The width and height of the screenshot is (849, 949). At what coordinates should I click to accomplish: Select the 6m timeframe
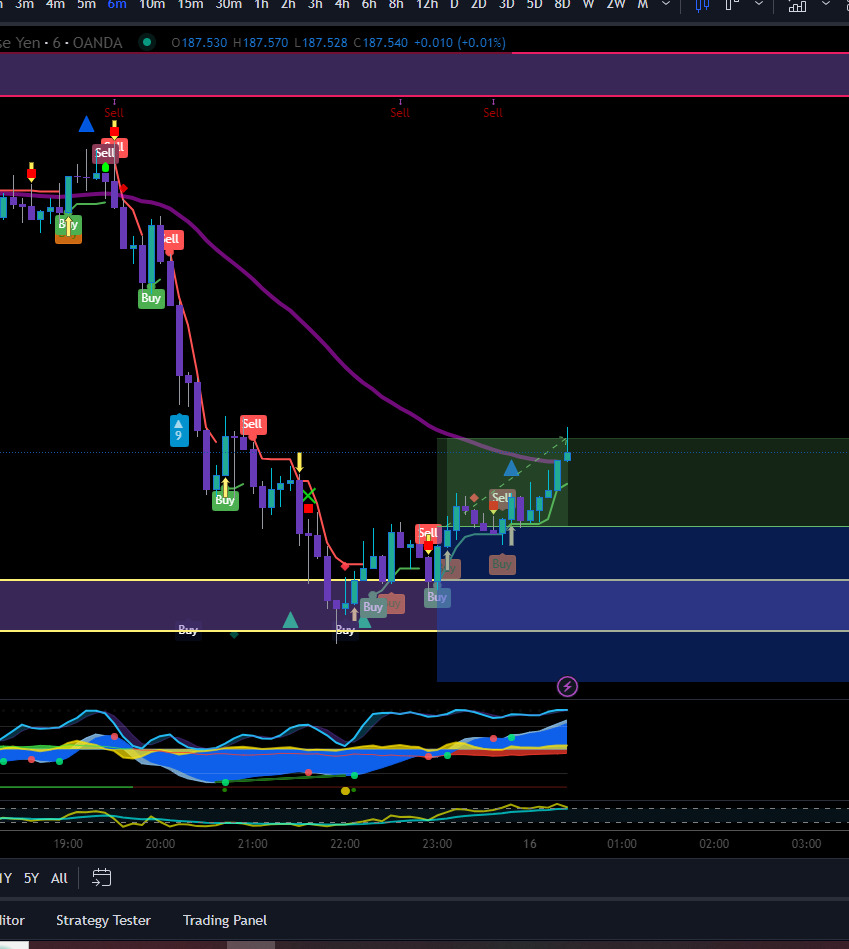(117, 5)
